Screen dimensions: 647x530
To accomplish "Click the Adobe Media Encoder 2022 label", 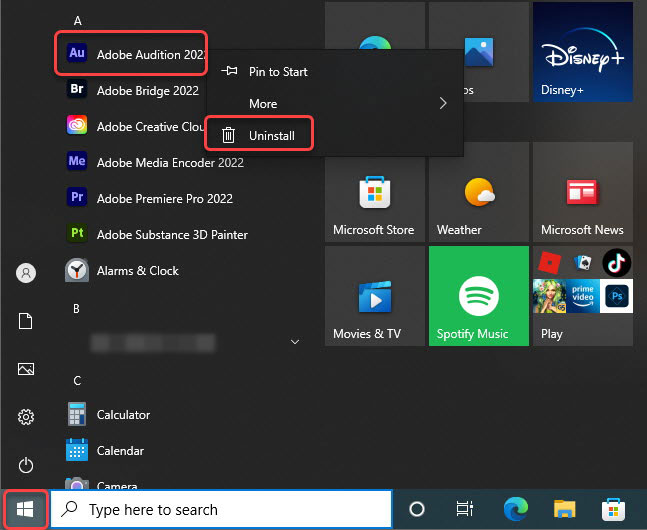I will 170,163.
